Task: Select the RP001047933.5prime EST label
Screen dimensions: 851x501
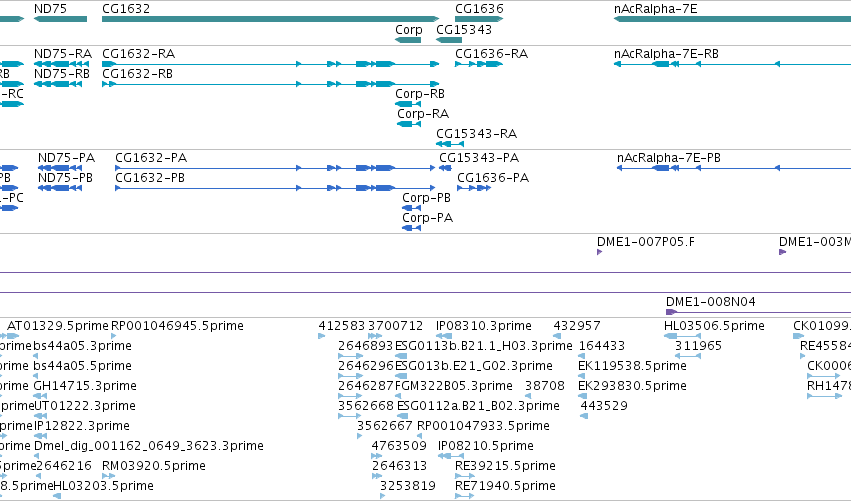Action: coord(483,426)
